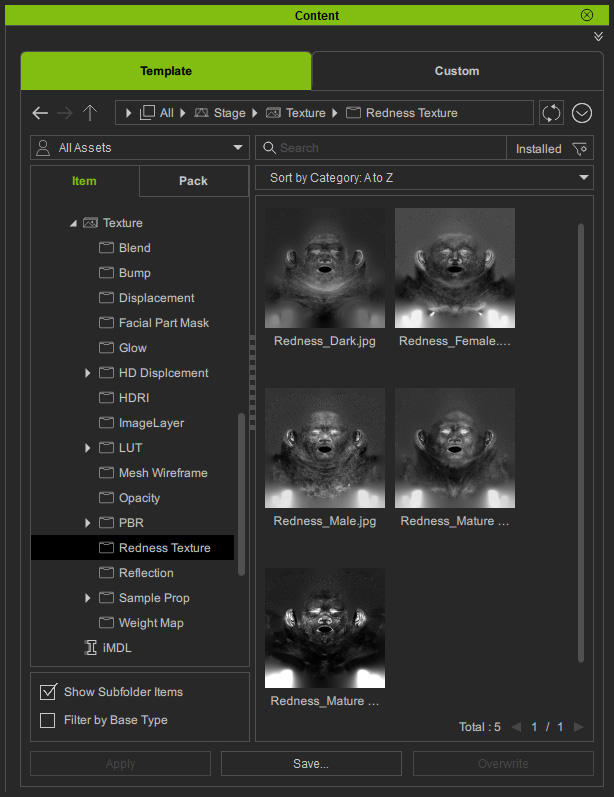Uncheck Show Subfolder Items
Image resolution: width=614 pixels, height=797 pixels.
click(47, 692)
